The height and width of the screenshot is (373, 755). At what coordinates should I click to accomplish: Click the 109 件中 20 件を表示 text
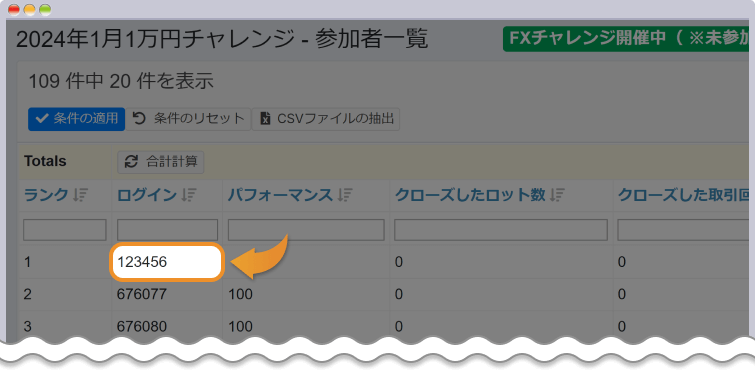tap(121, 81)
